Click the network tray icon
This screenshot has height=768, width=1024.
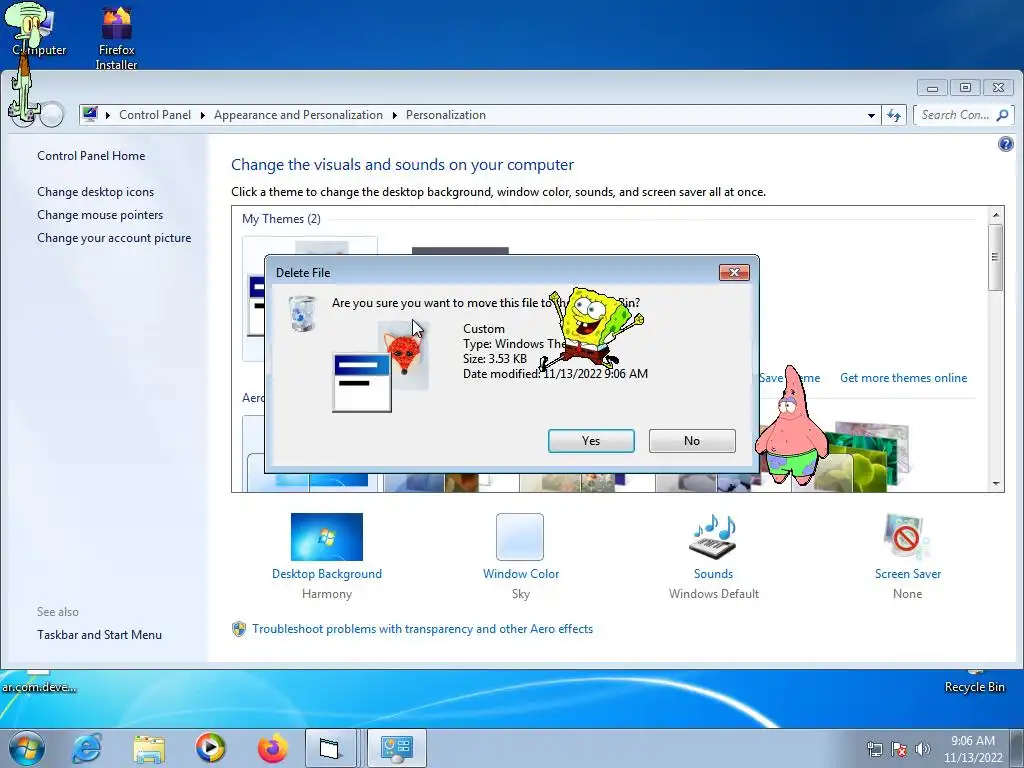click(x=875, y=749)
